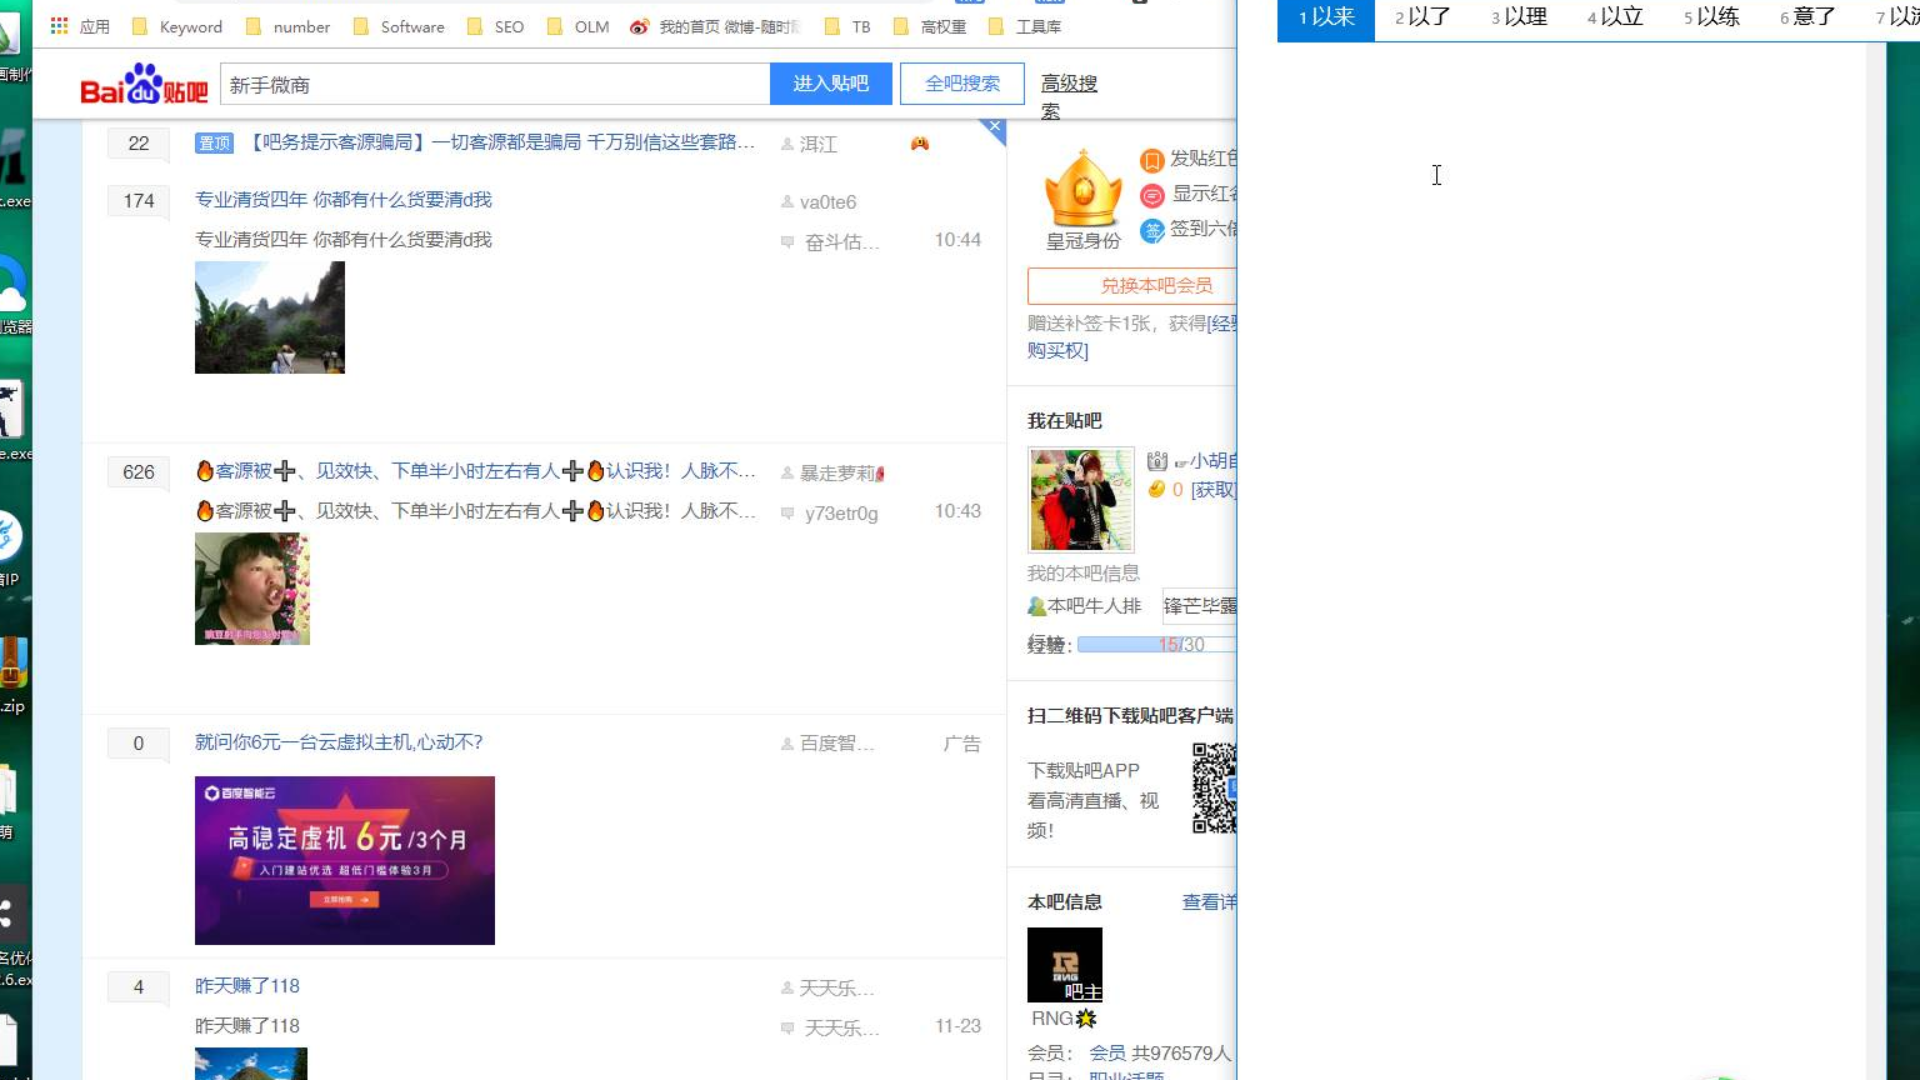Select IME candidate 3 以理

click(x=1519, y=17)
